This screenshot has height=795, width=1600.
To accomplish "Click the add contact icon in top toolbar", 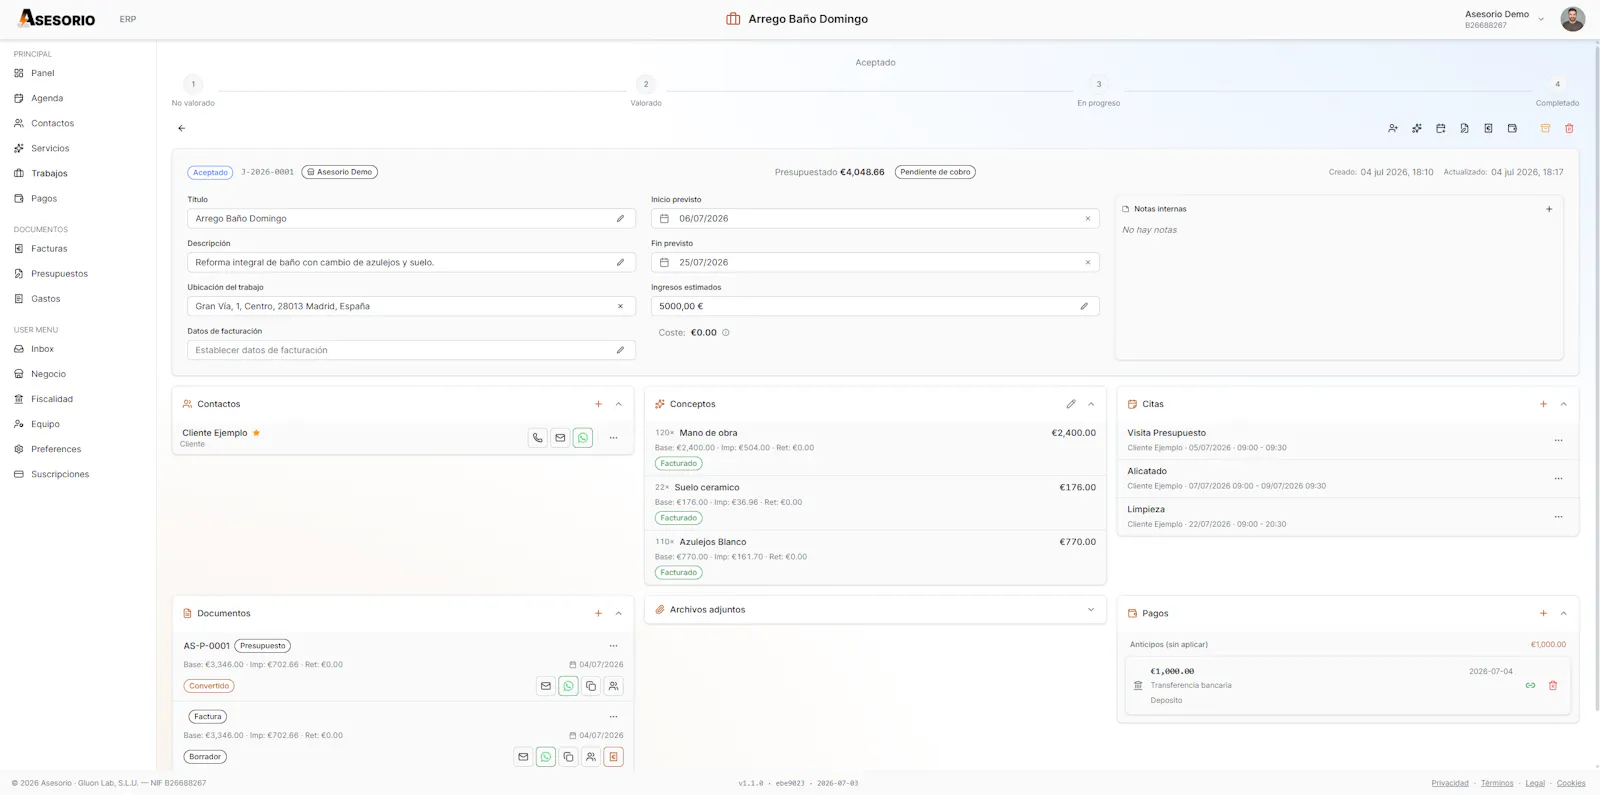I will click(x=1393, y=128).
